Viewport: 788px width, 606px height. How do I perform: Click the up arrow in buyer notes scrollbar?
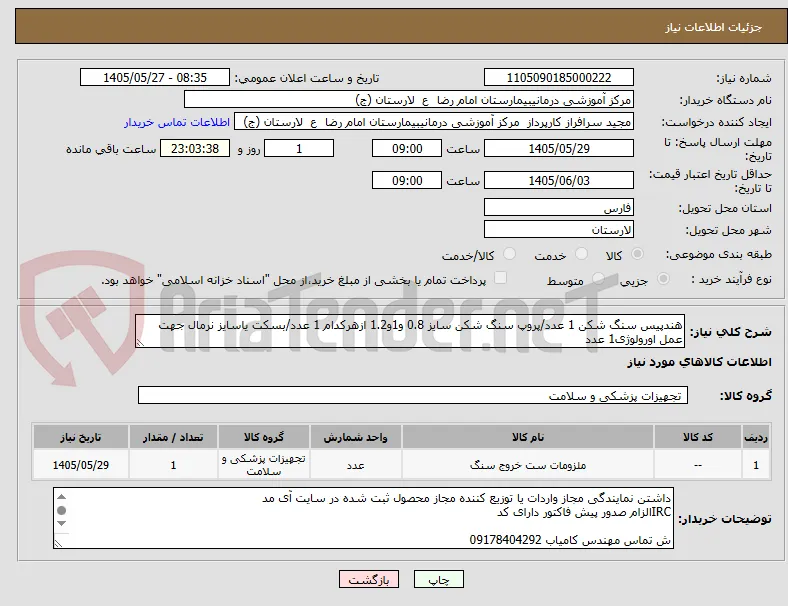tap(61, 497)
